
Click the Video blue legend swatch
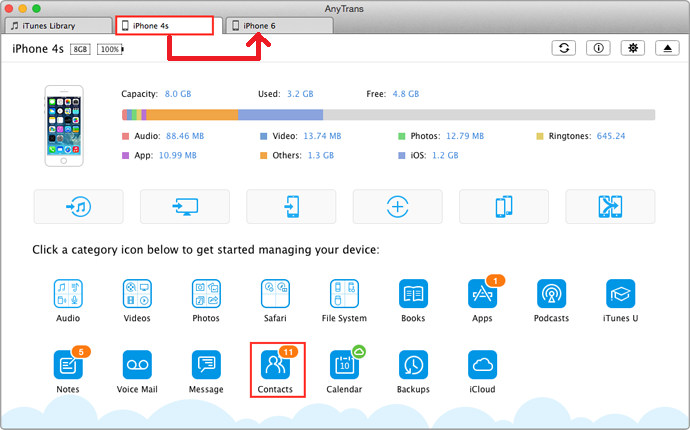click(264, 136)
